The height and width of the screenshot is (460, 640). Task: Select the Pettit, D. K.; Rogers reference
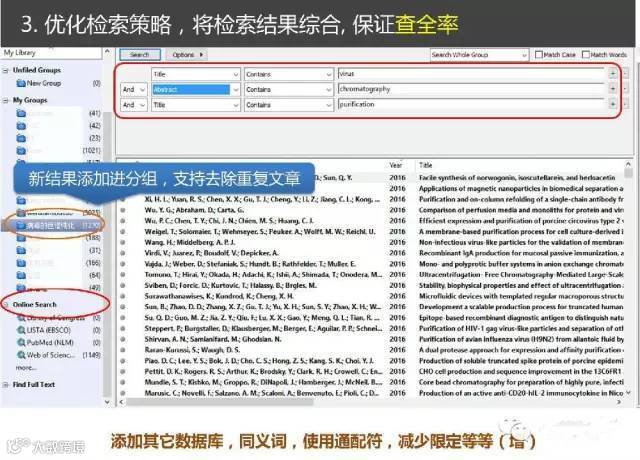pyautogui.click(x=263, y=371)
